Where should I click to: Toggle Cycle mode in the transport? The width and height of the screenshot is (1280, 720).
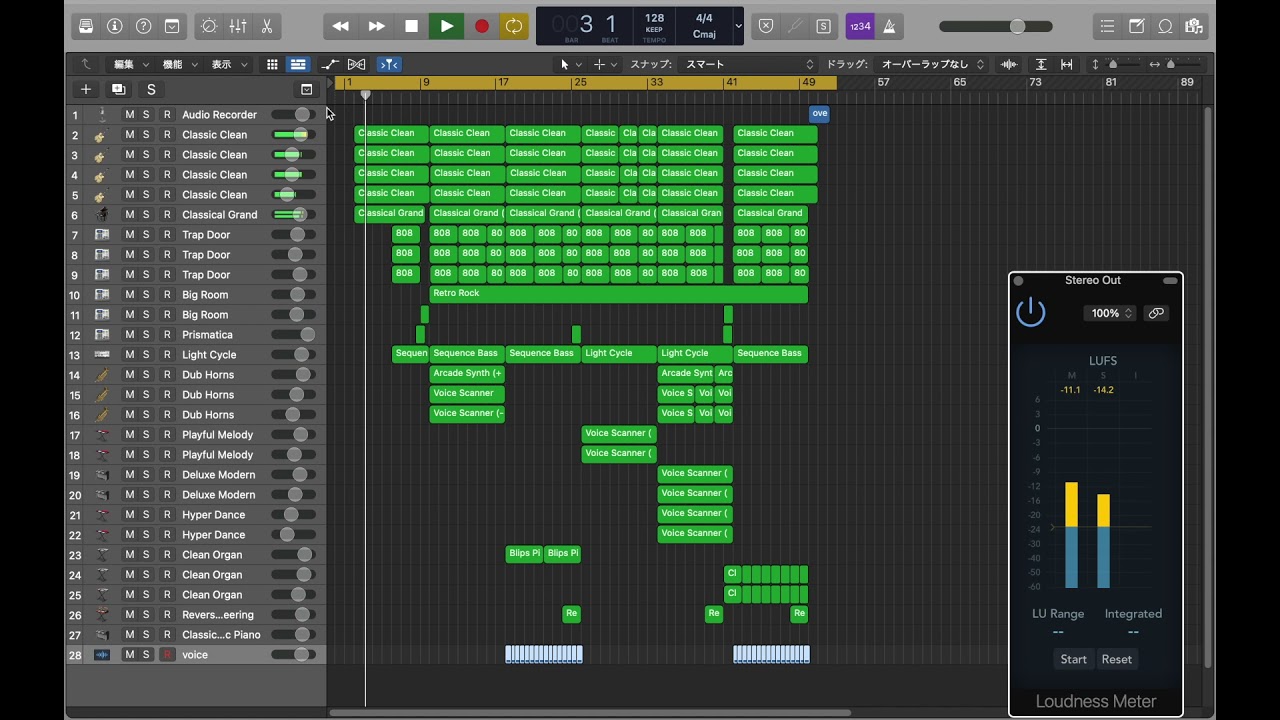pyautogui.click(x=514, y=26)
